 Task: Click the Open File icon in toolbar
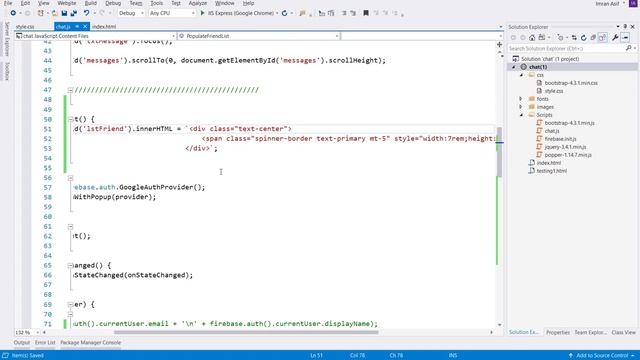coord(54,13)
